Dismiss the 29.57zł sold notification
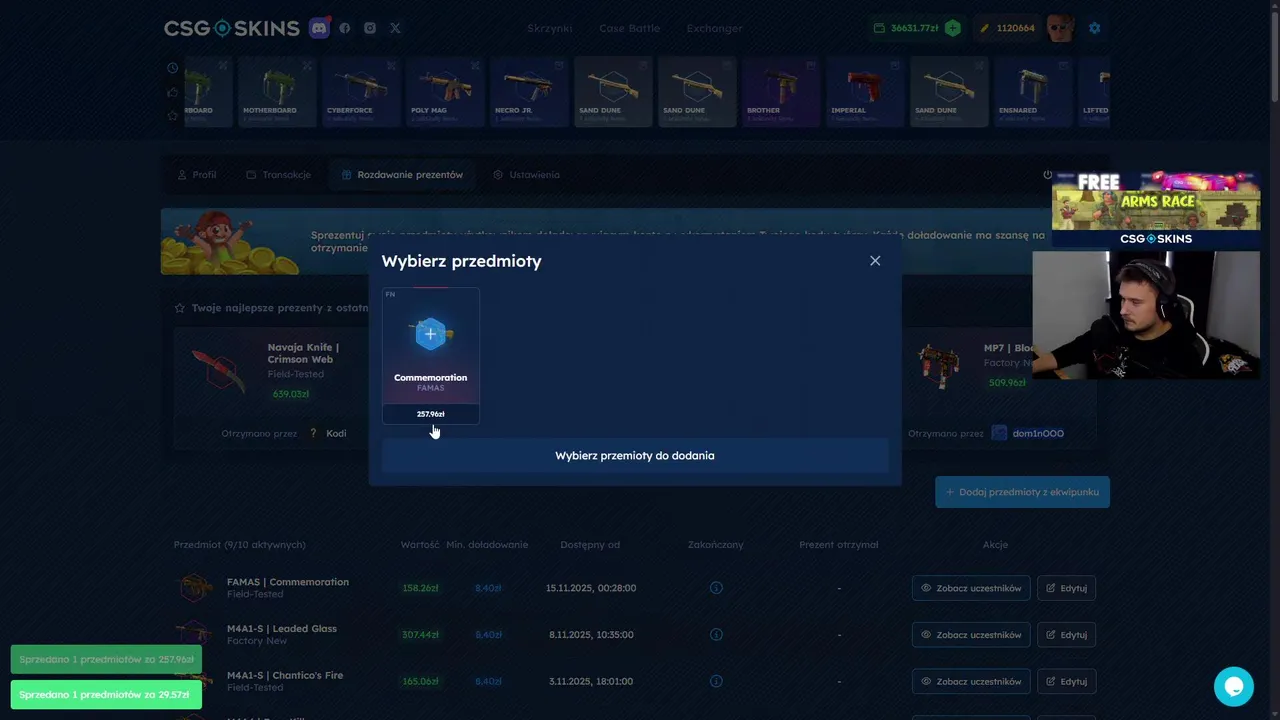Screen dimensions: 1280x720 point(106,695)
